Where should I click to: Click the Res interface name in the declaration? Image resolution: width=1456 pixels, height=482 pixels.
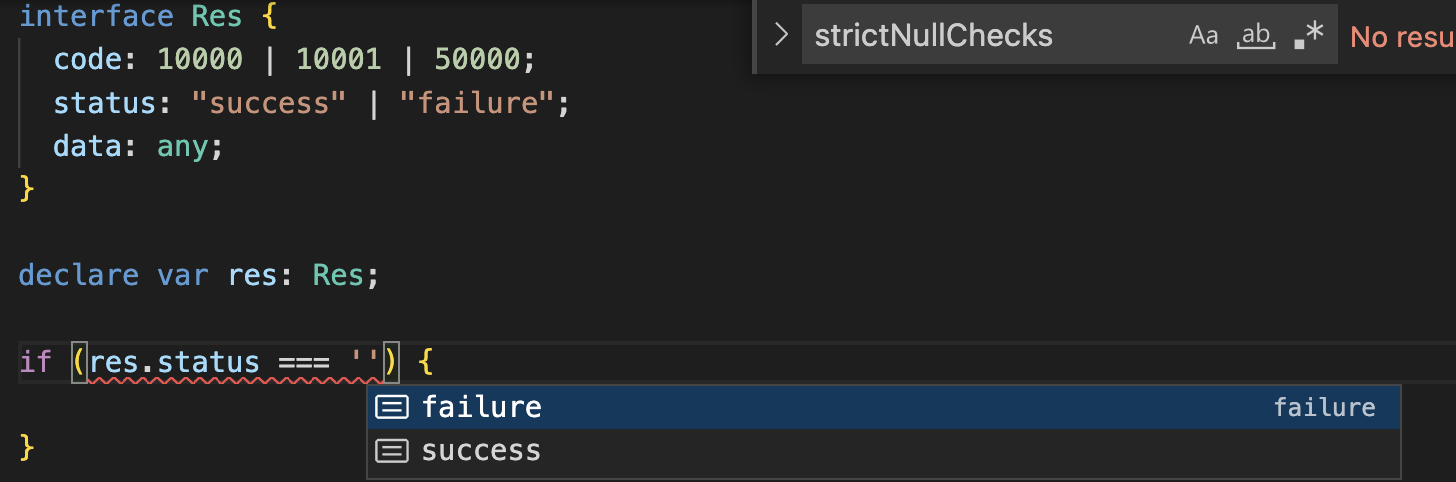point(217,17)
